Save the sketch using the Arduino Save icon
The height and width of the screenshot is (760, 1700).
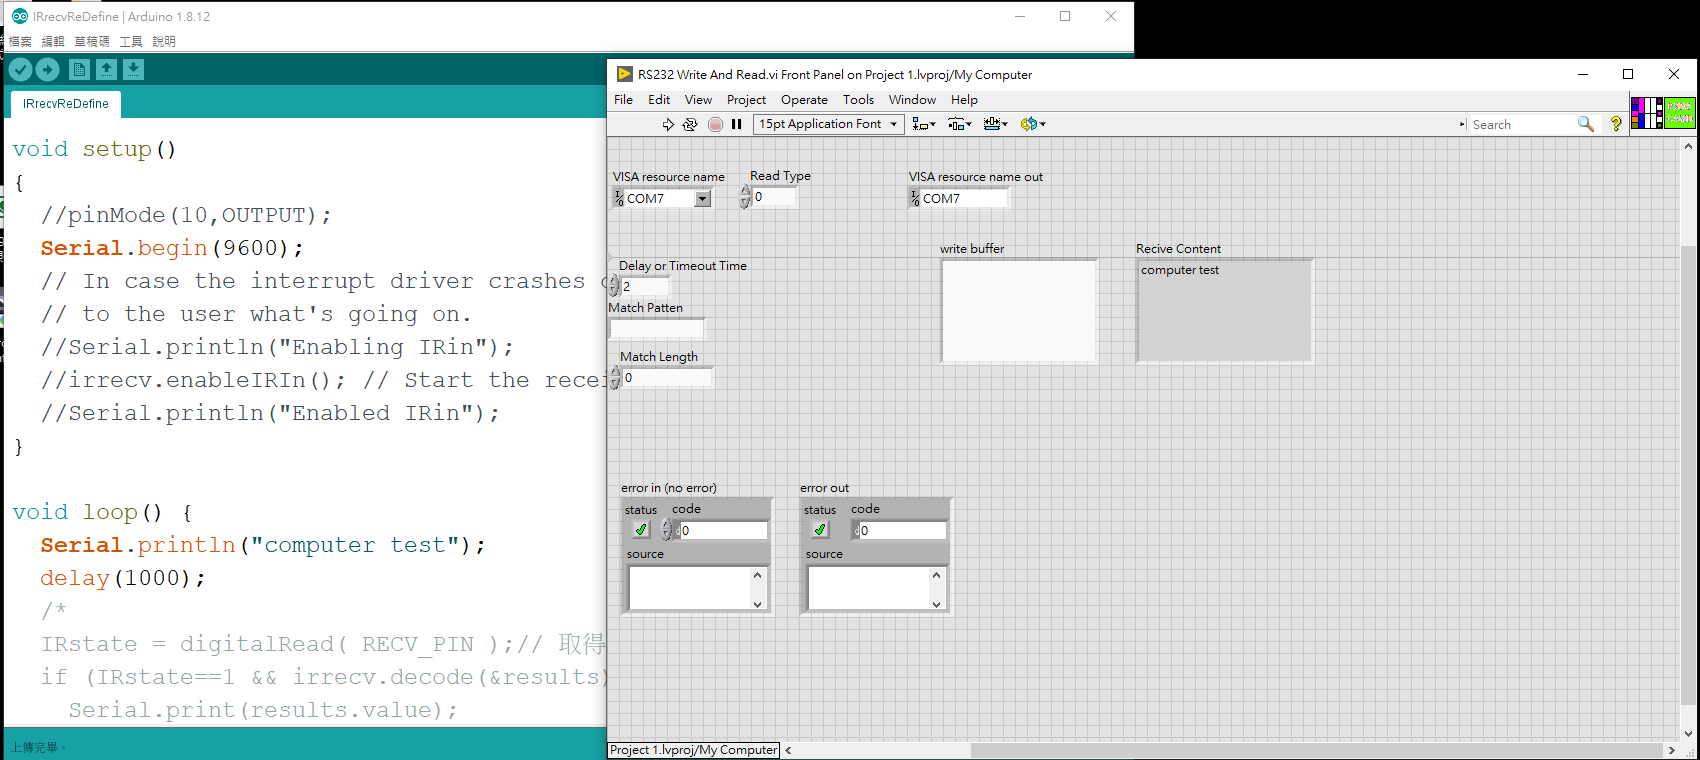point(133,69)
